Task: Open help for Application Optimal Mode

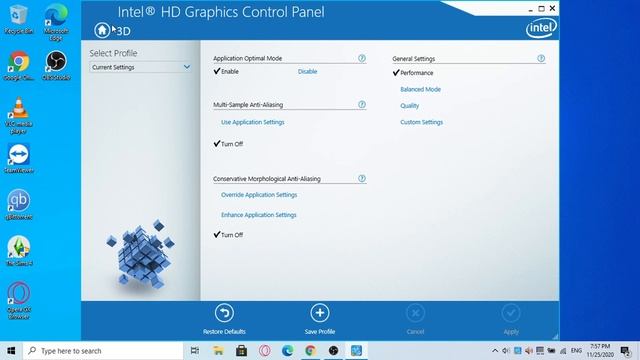Action: [362, 58]
